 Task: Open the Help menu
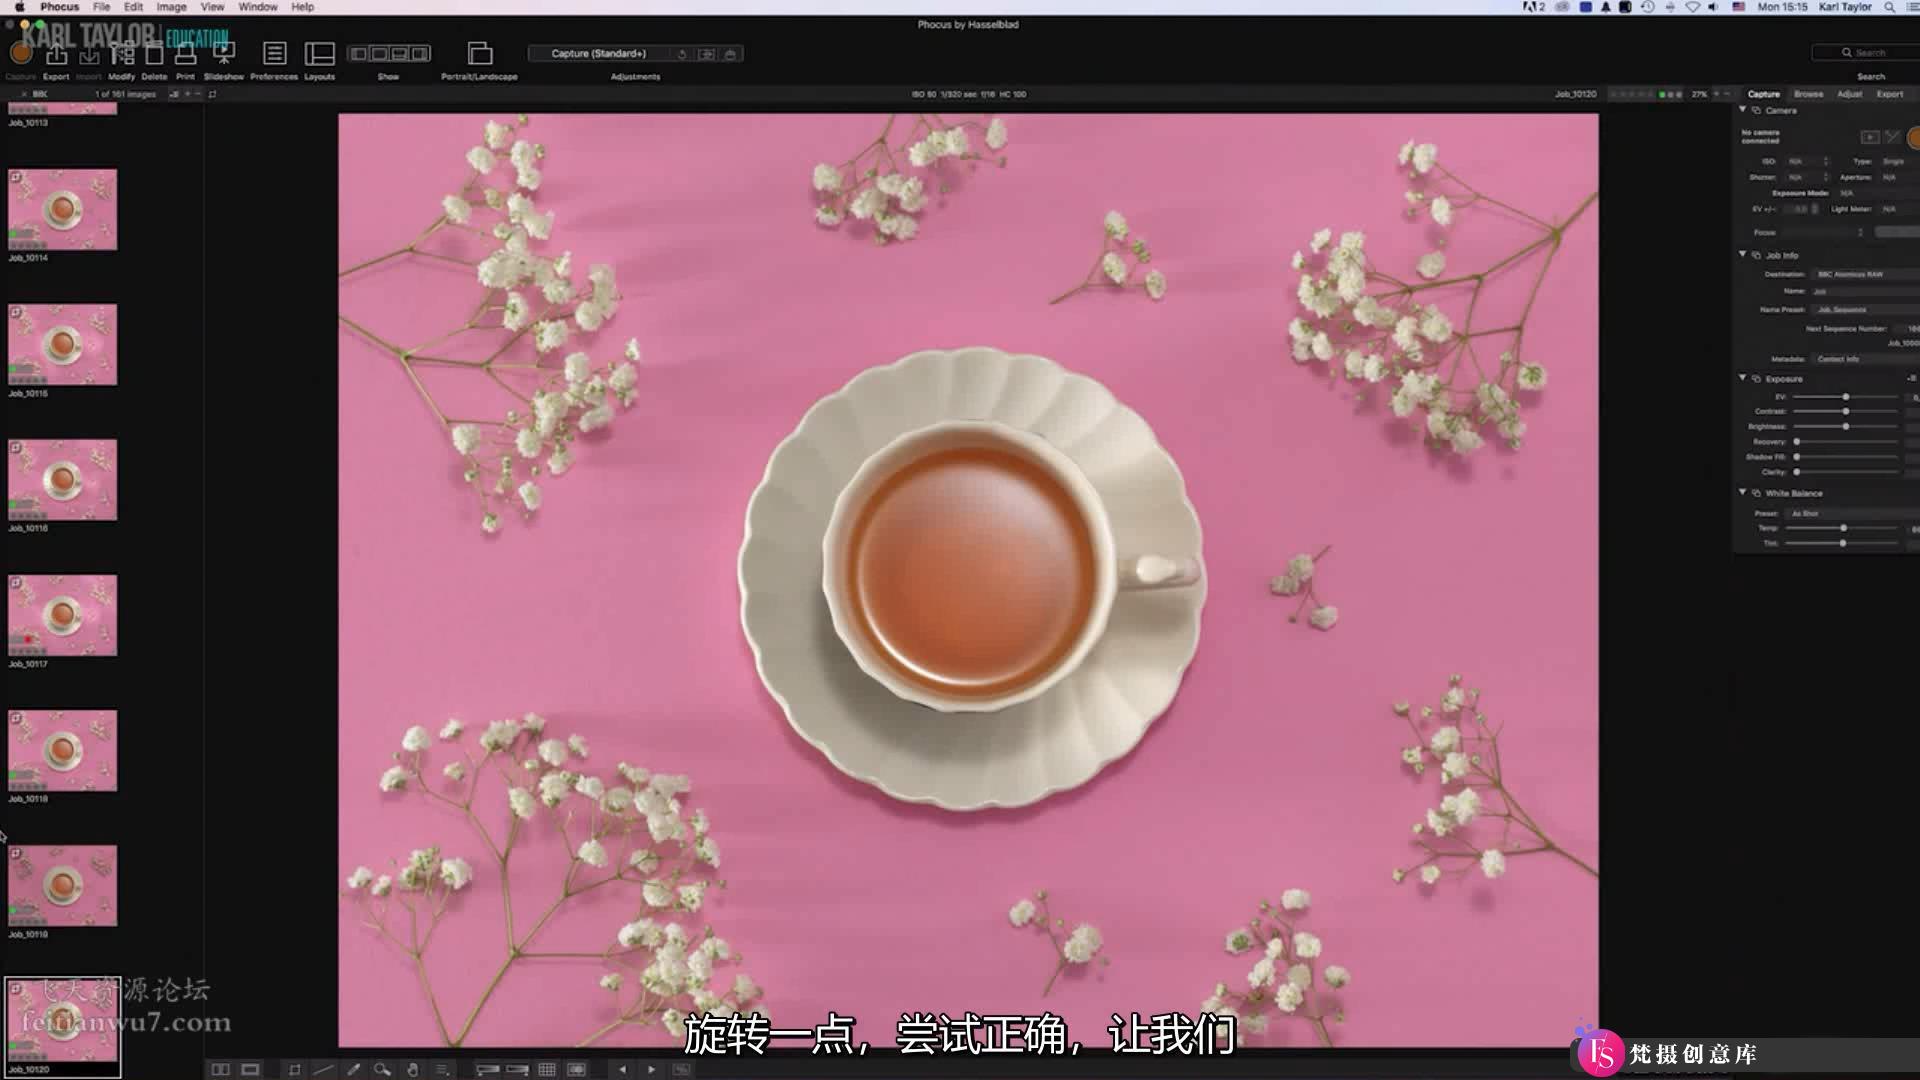(302, 7)
